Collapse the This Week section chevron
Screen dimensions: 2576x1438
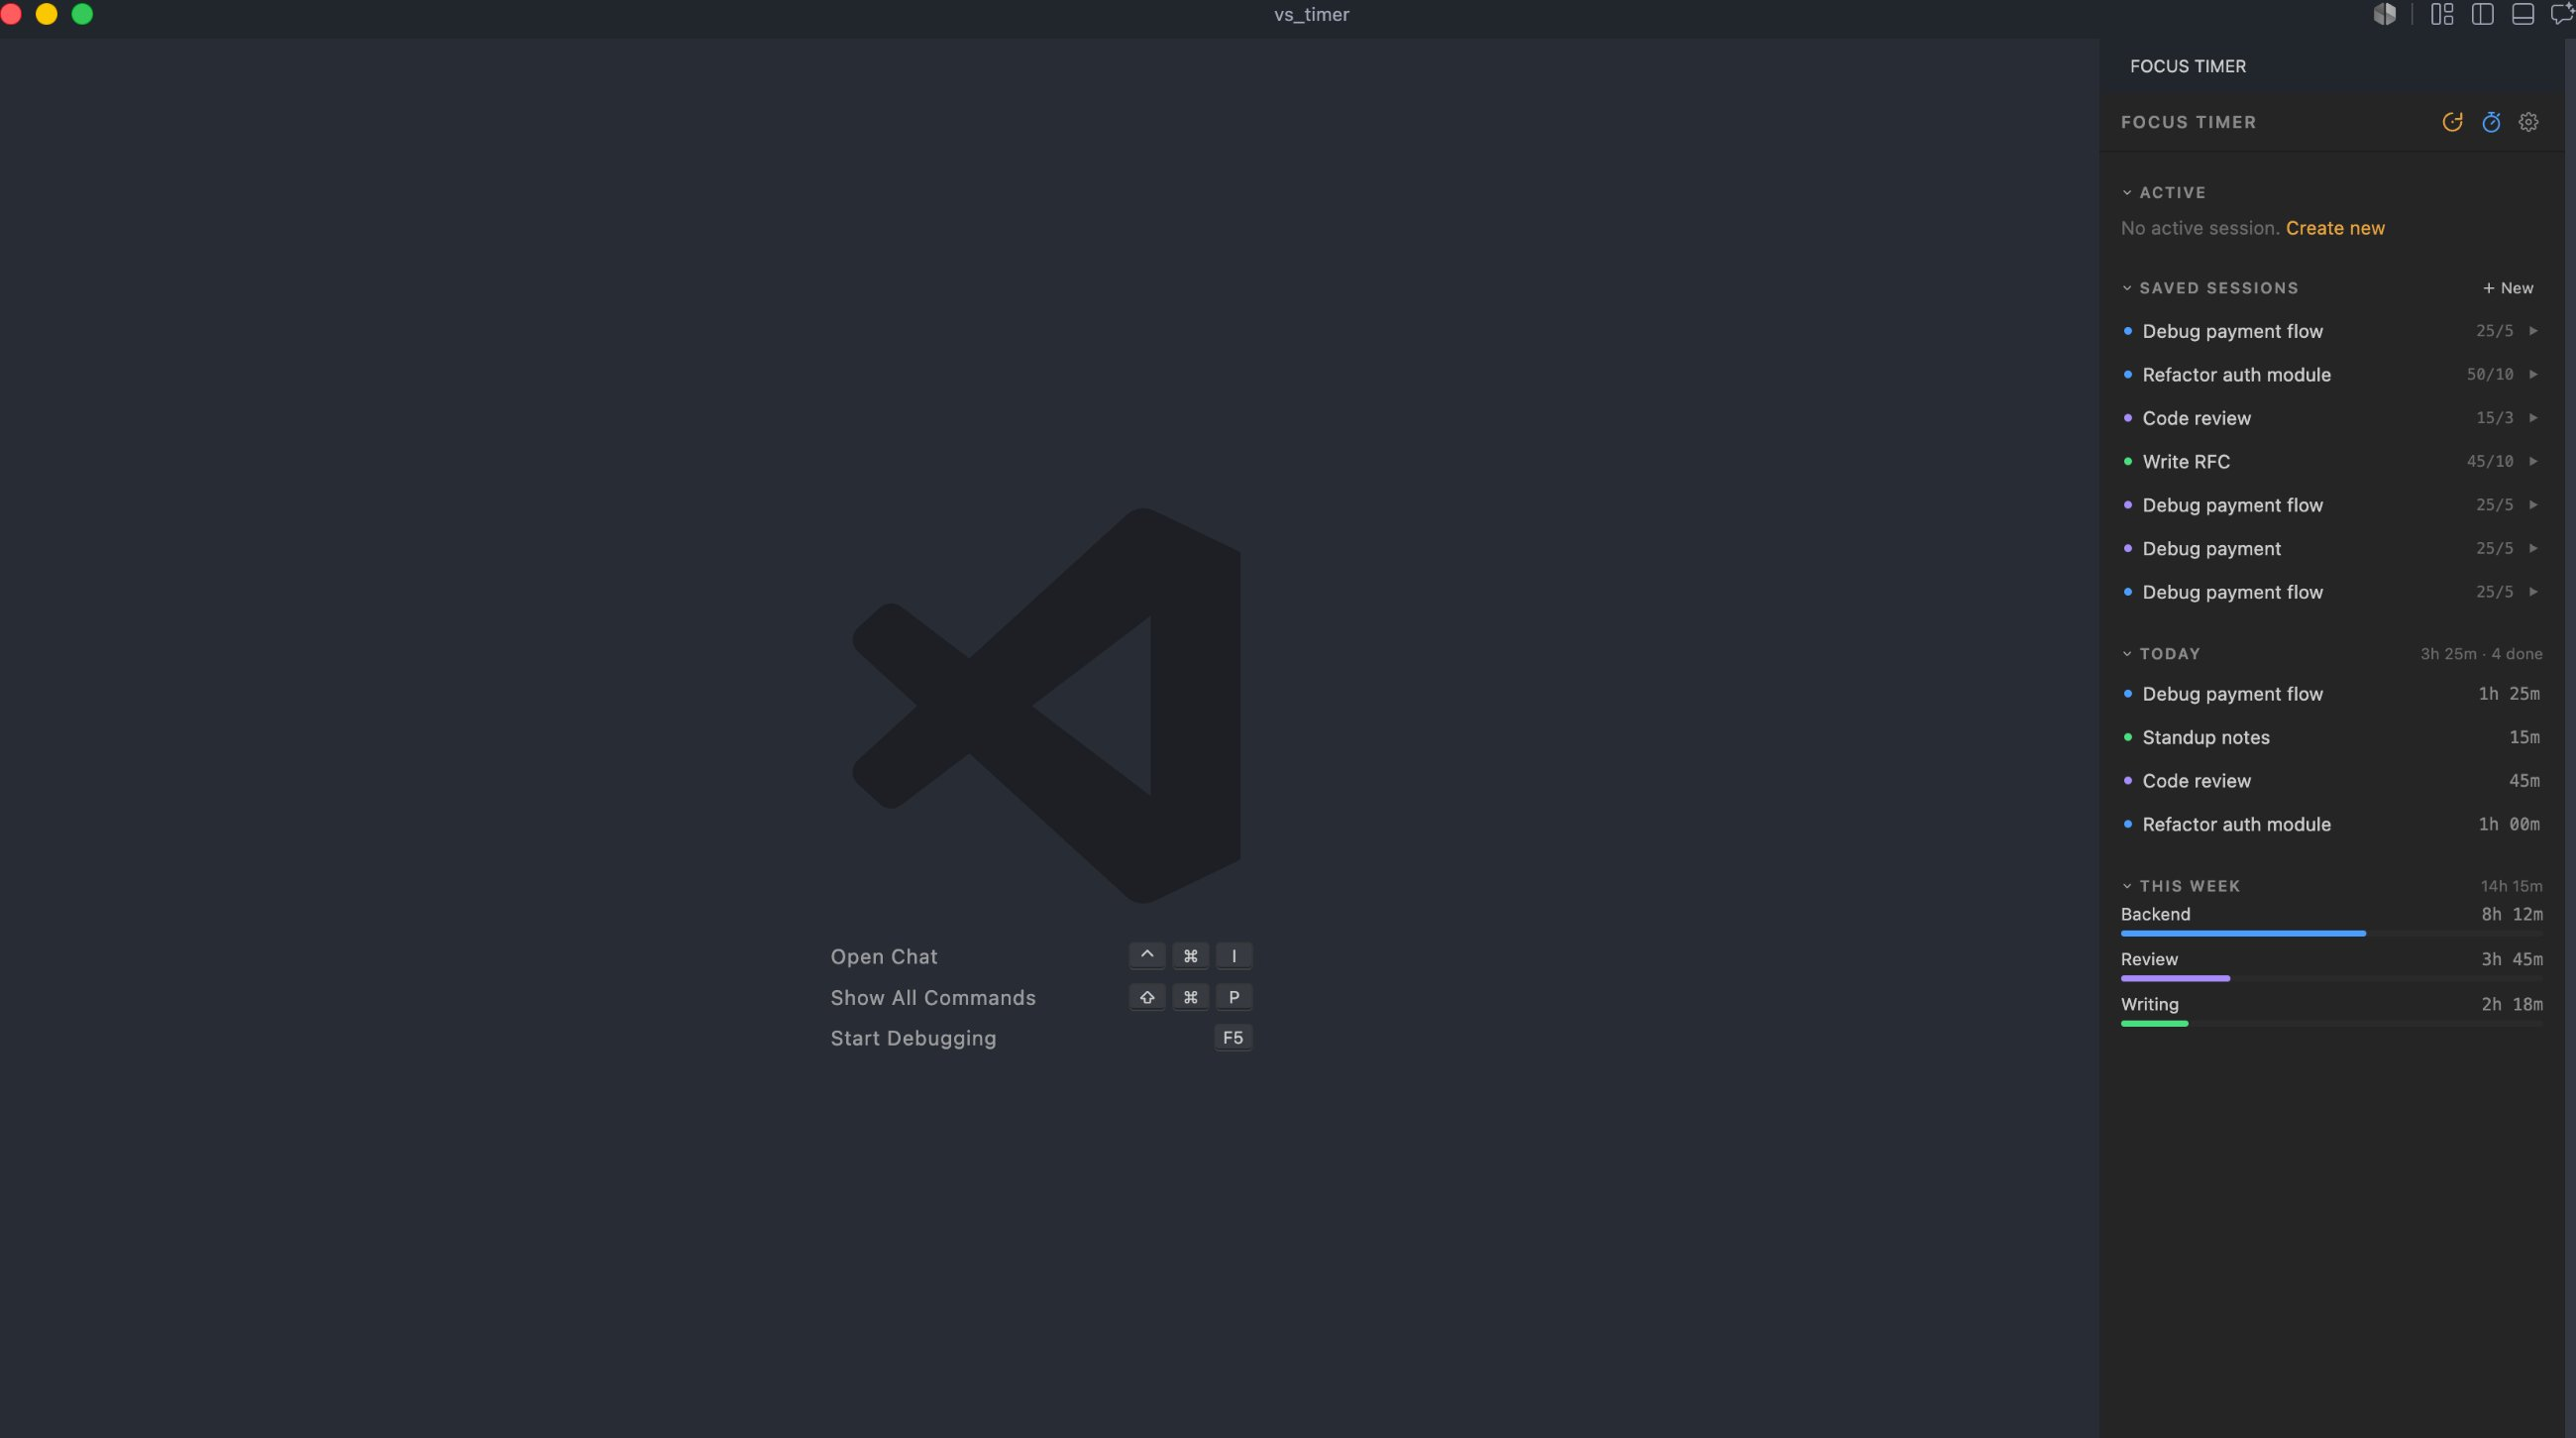2127,886
